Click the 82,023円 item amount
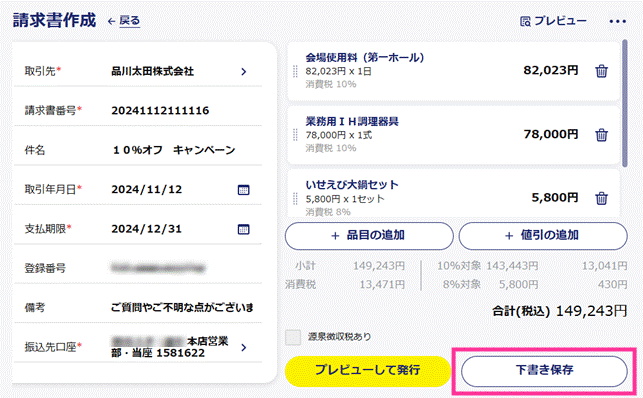This screenshot has height=398, width=643. coord(551,71)
